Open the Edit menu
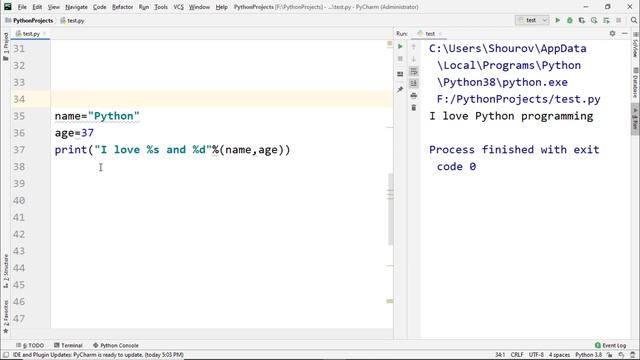 pyautogui.click(x=37, y=7)
